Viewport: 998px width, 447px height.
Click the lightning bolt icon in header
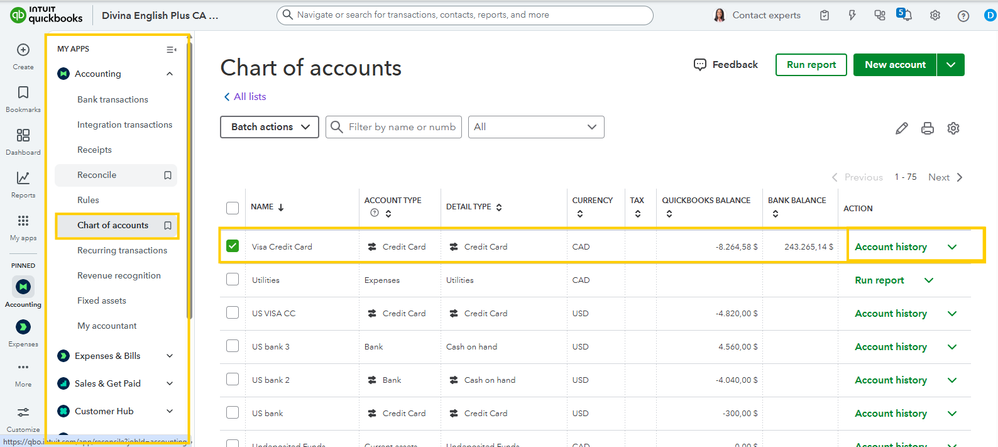pyautogui.click(x=852, y=15)
